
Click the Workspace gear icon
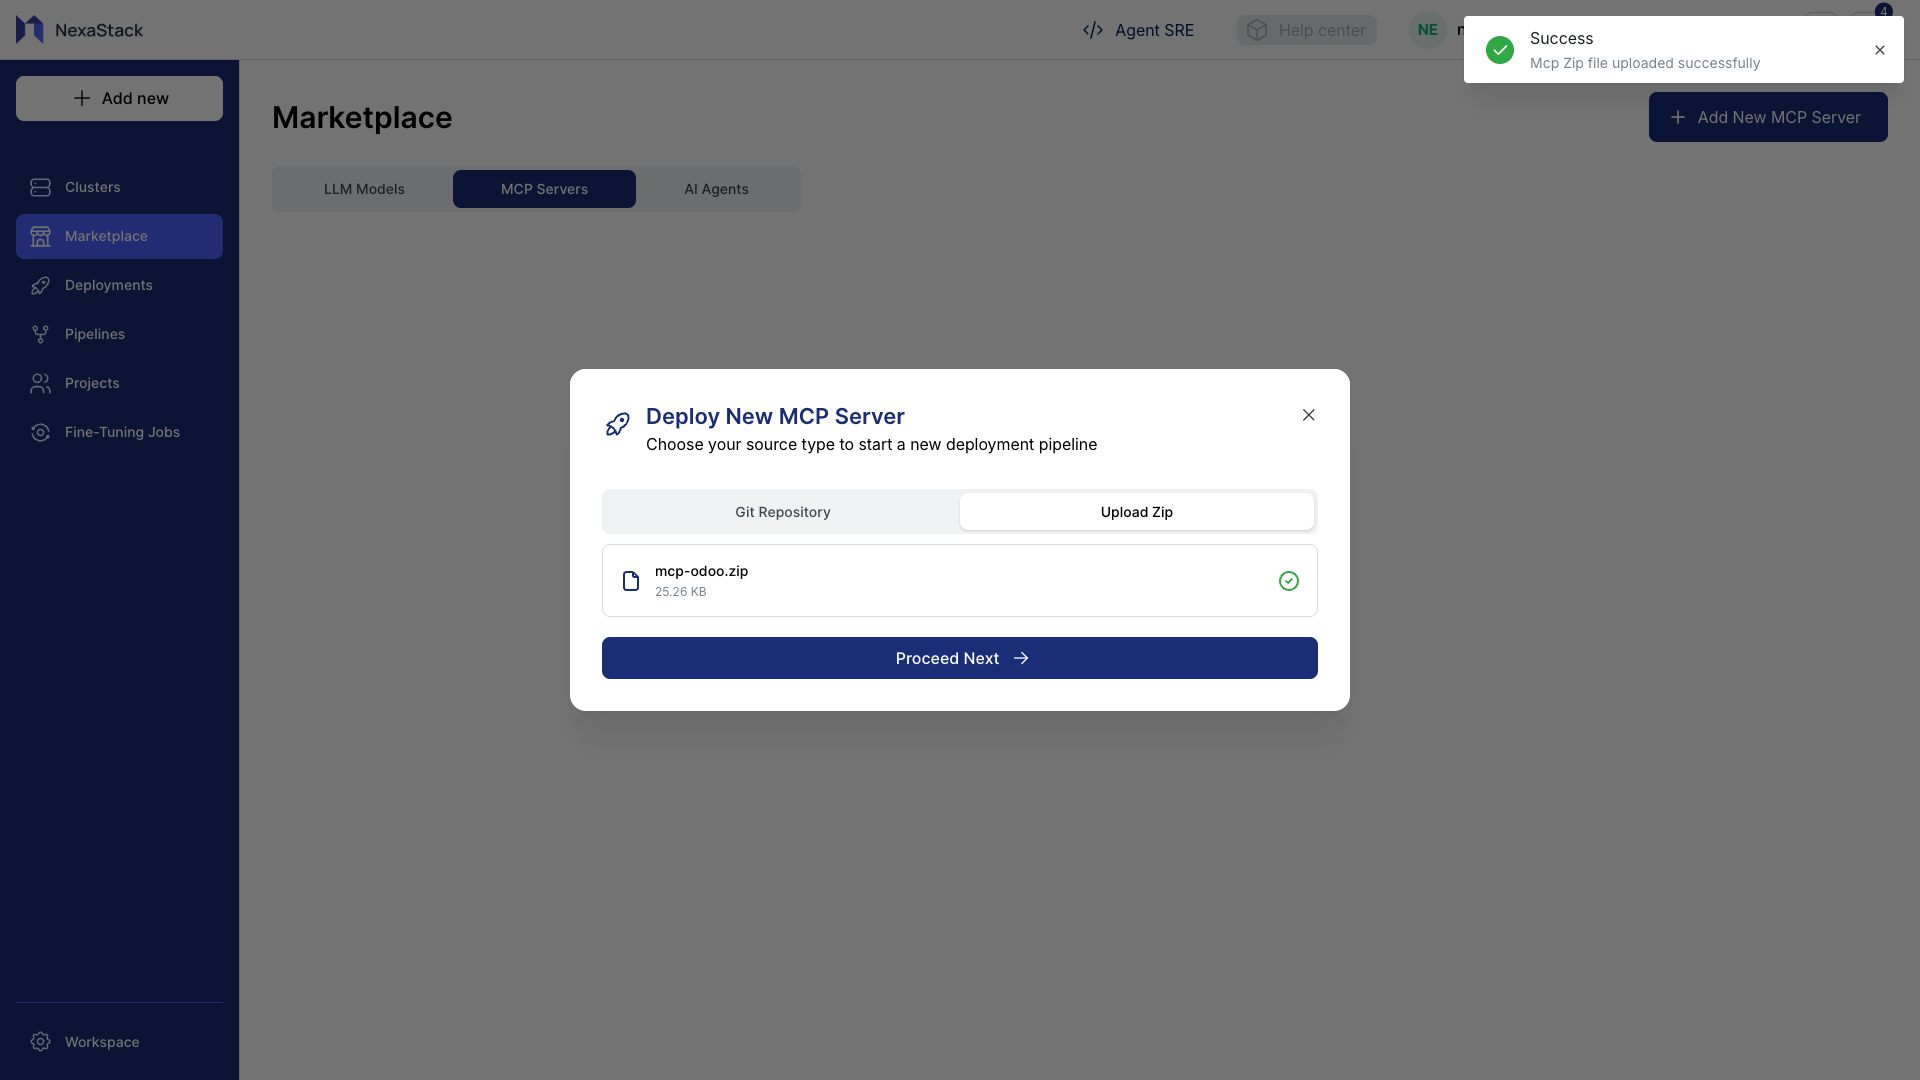point(40,1042)
